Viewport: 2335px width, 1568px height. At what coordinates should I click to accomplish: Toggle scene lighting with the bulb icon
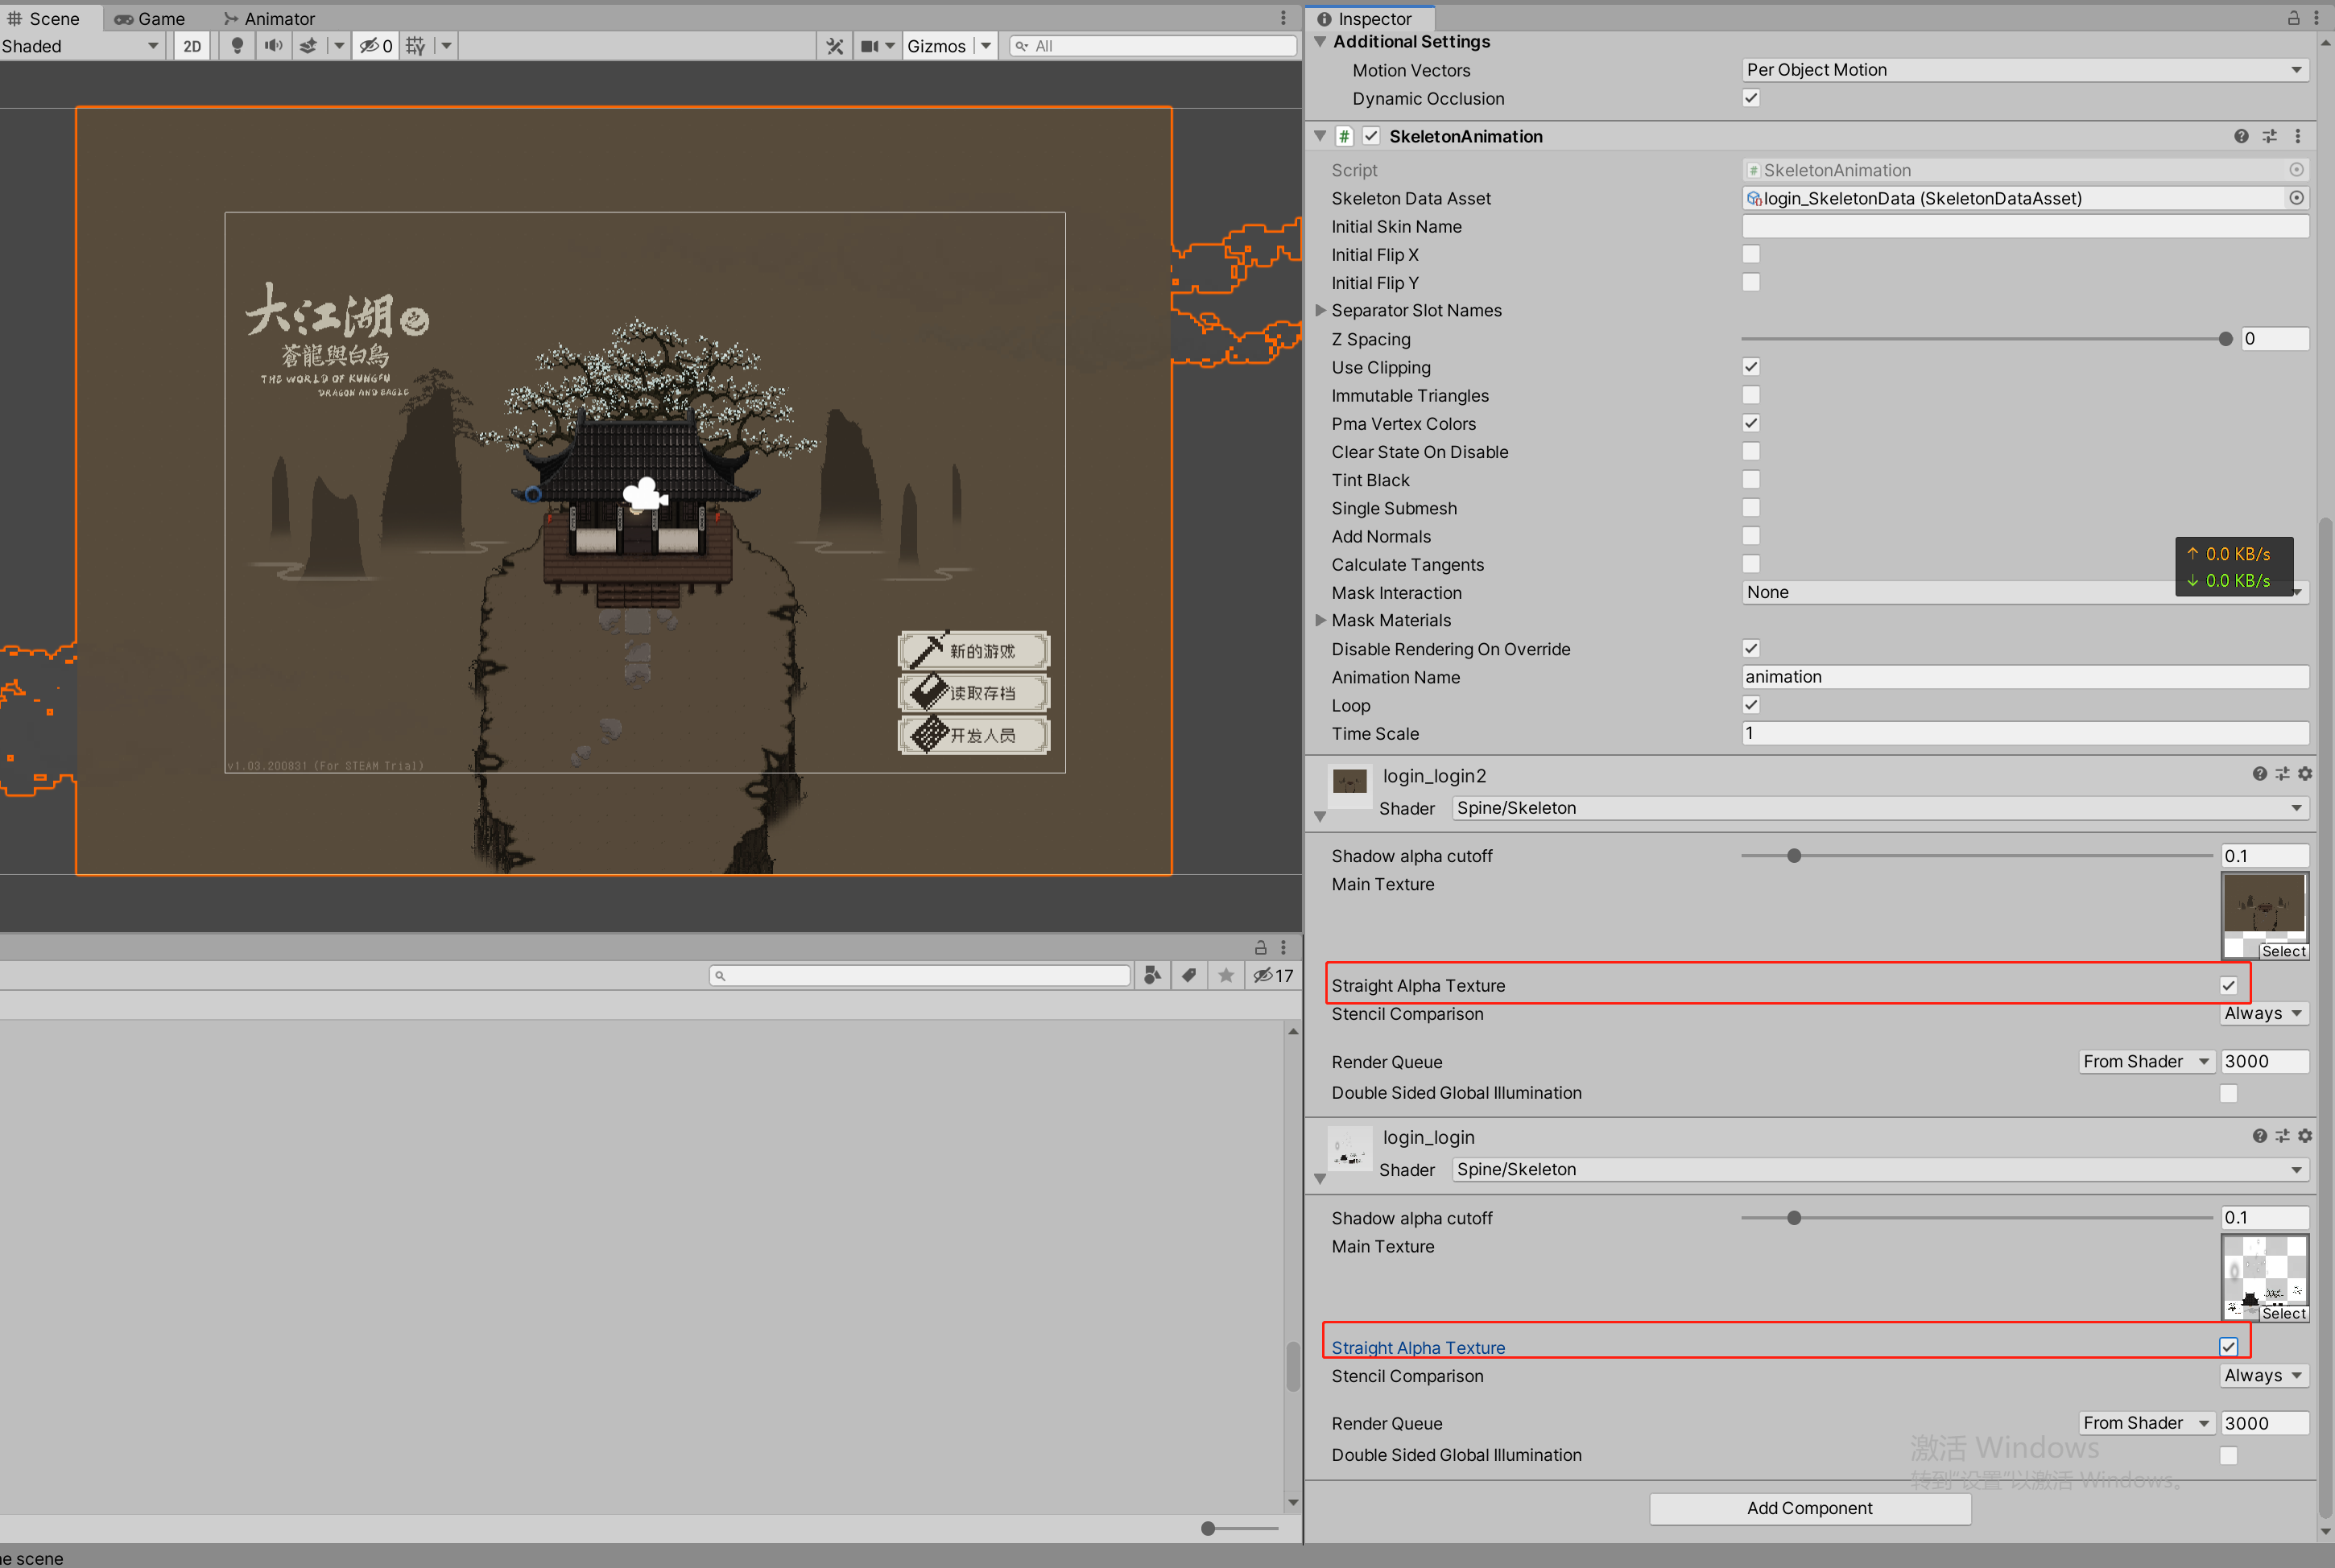pos(237,46)
